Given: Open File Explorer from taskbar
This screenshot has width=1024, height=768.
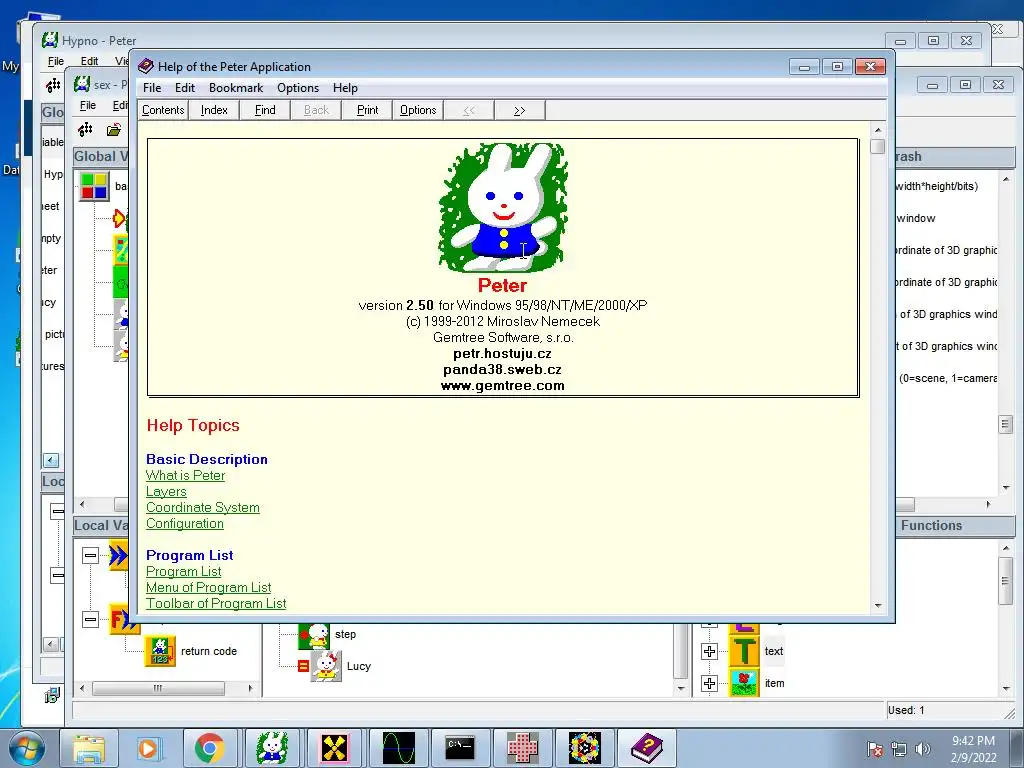Looking at the screenshot, I should (x=89, y=748).
